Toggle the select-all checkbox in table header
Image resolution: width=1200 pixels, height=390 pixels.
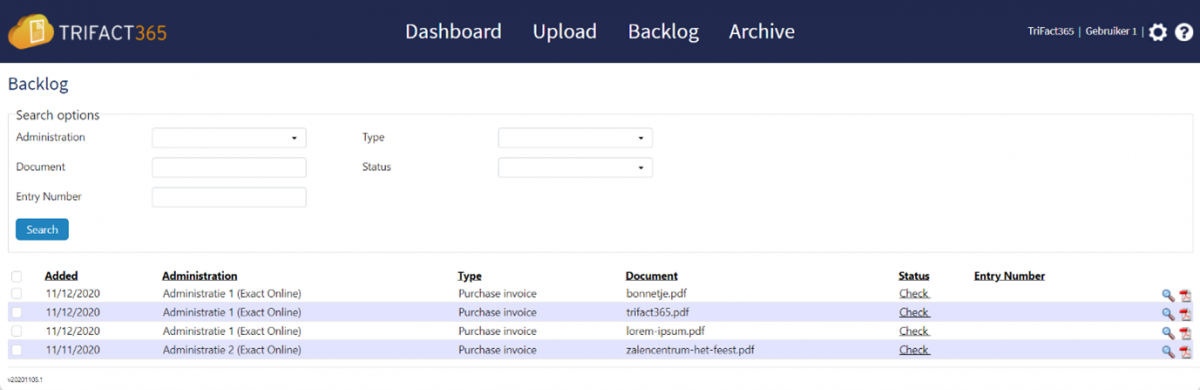tap(16, 276)
